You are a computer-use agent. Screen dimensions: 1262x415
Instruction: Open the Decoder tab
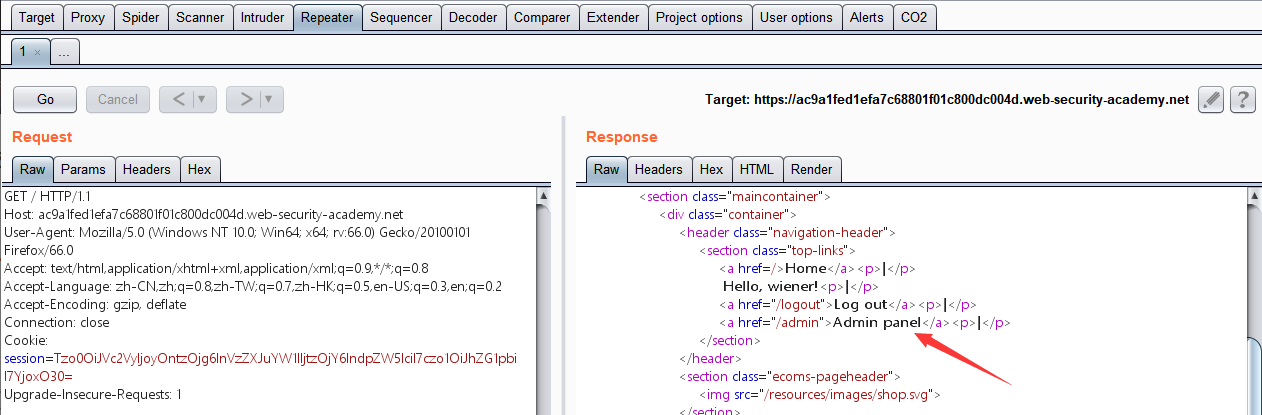(473, 17)
